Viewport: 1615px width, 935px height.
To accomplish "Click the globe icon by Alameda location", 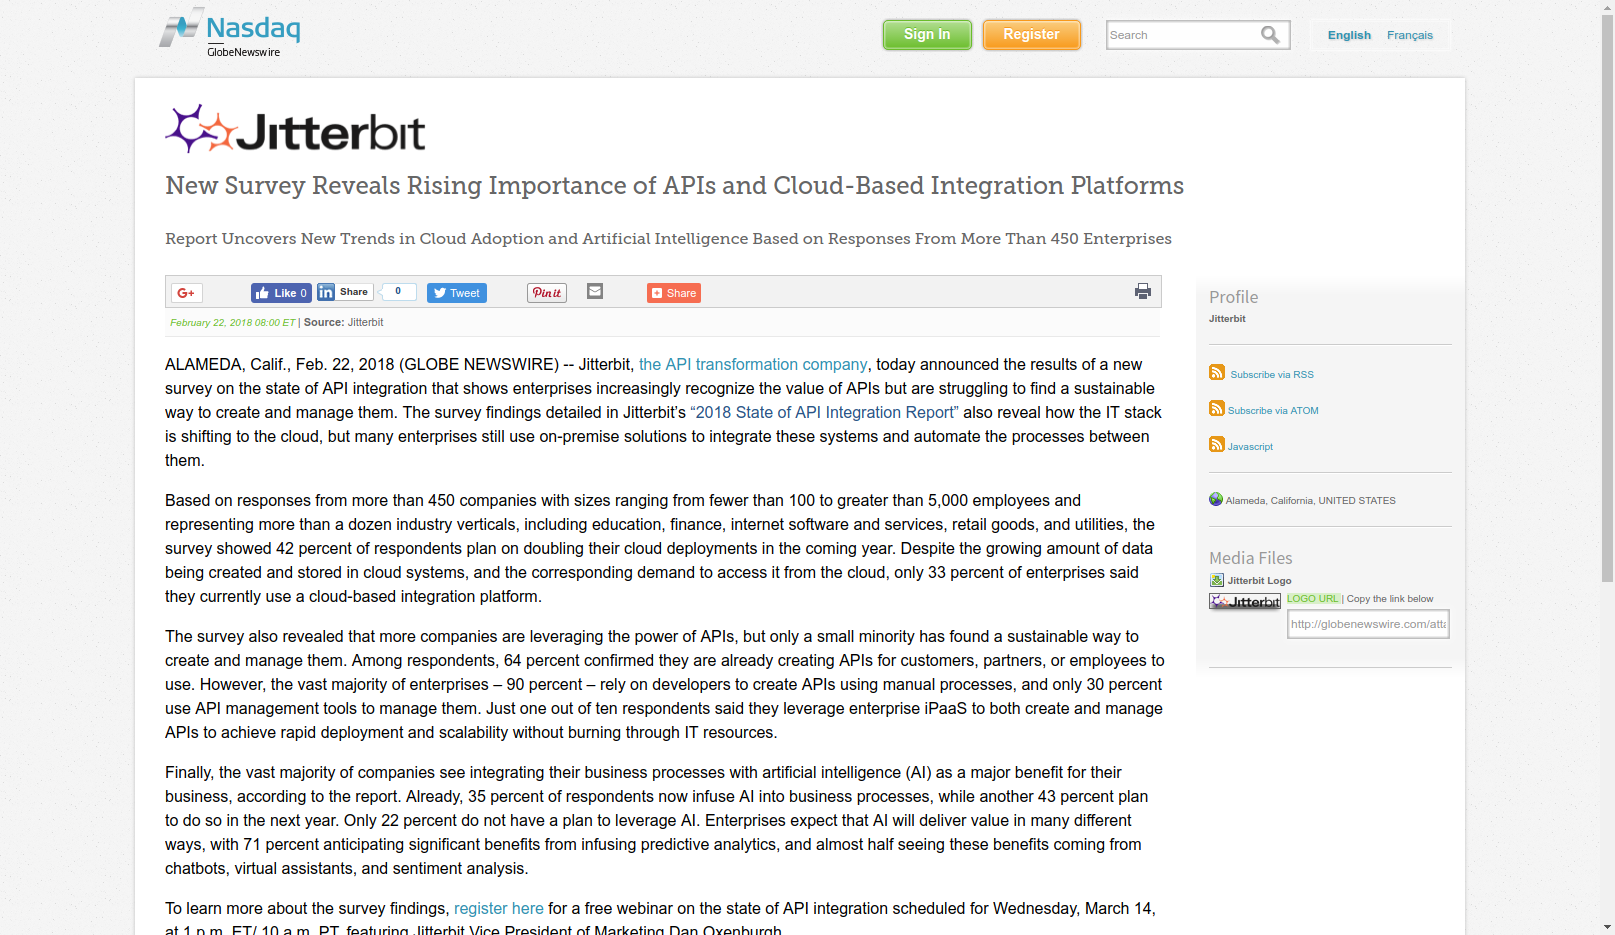I will (1216, 499).
